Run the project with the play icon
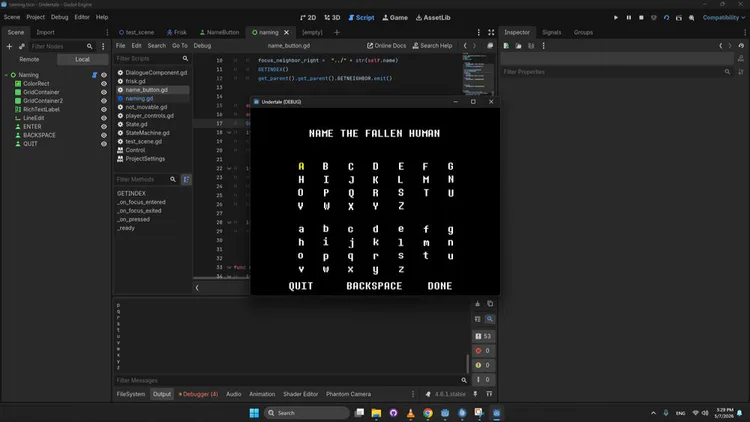Viewport: 750px width, 422px height. click(x=616, y=18)
